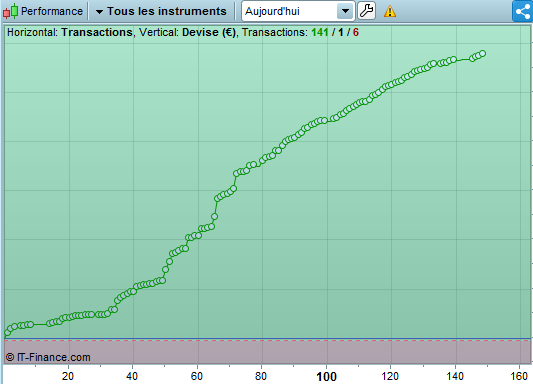This screenshot has height=384, width=533.
Task: Click the red 6 losing transactions count
Action: click(x=356, y=32)
